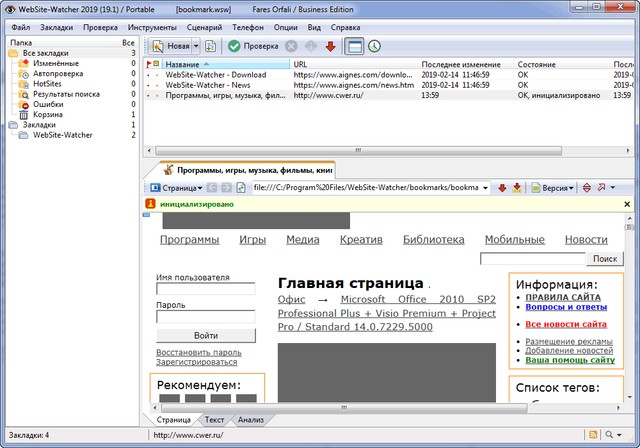Image resolution: width=640 pixels, height=448 pixels.
Task: Click the Имя пользователя input field
Action: tap(206, 290)
